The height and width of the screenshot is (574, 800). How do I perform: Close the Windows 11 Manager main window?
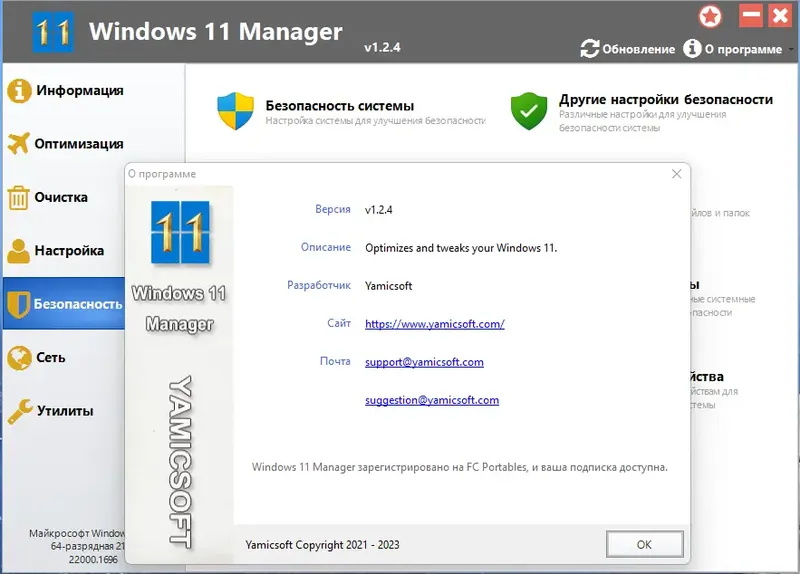tap(780, 16)
